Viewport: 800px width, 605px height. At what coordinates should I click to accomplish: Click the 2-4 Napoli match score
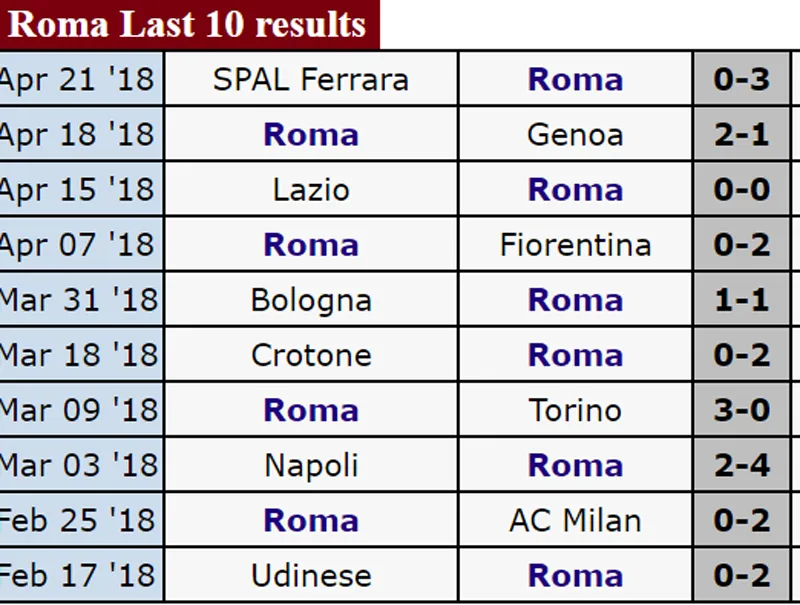tap(741, 465)
